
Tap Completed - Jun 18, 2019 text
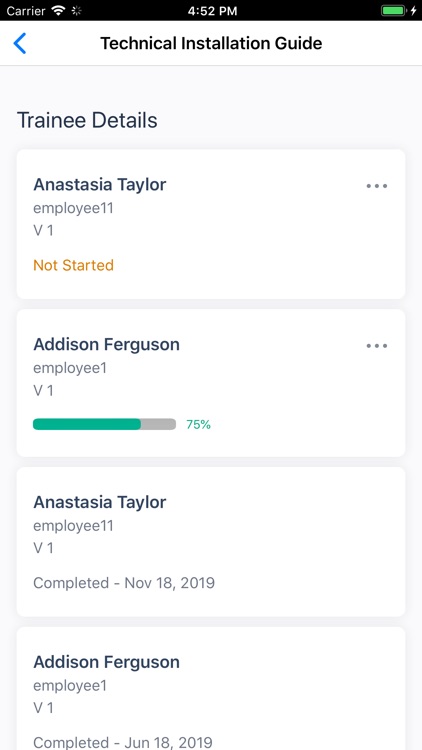point(123,742)
